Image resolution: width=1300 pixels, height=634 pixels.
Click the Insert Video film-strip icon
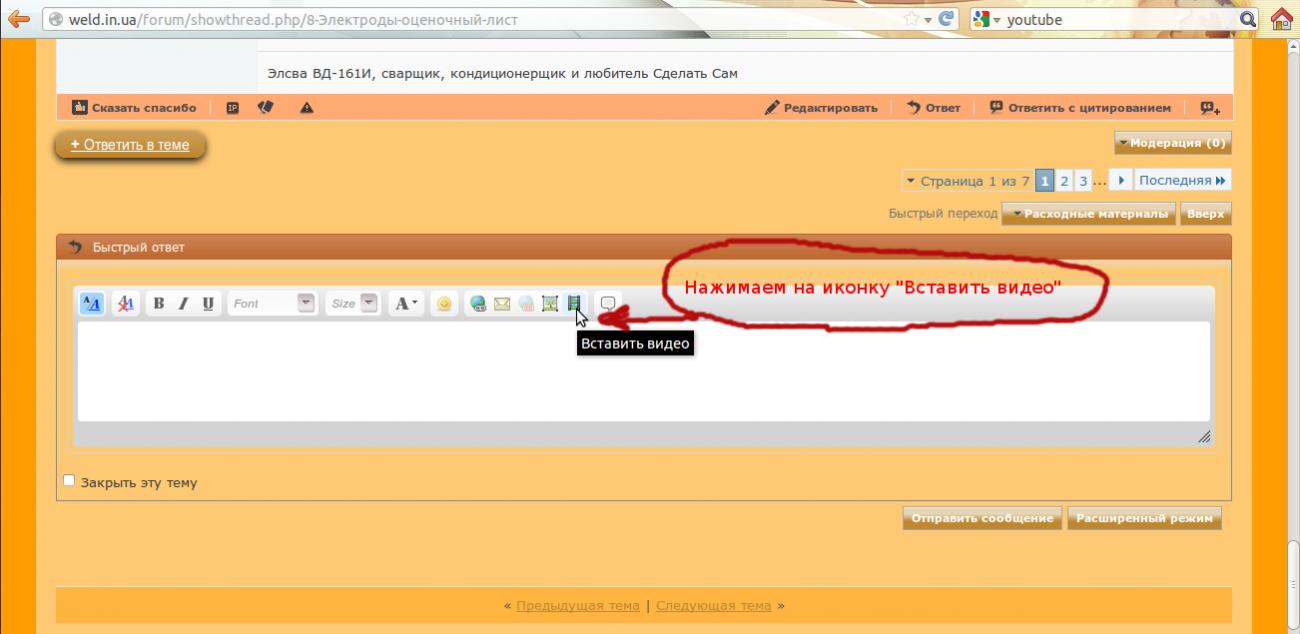click(x=574, y=303)
